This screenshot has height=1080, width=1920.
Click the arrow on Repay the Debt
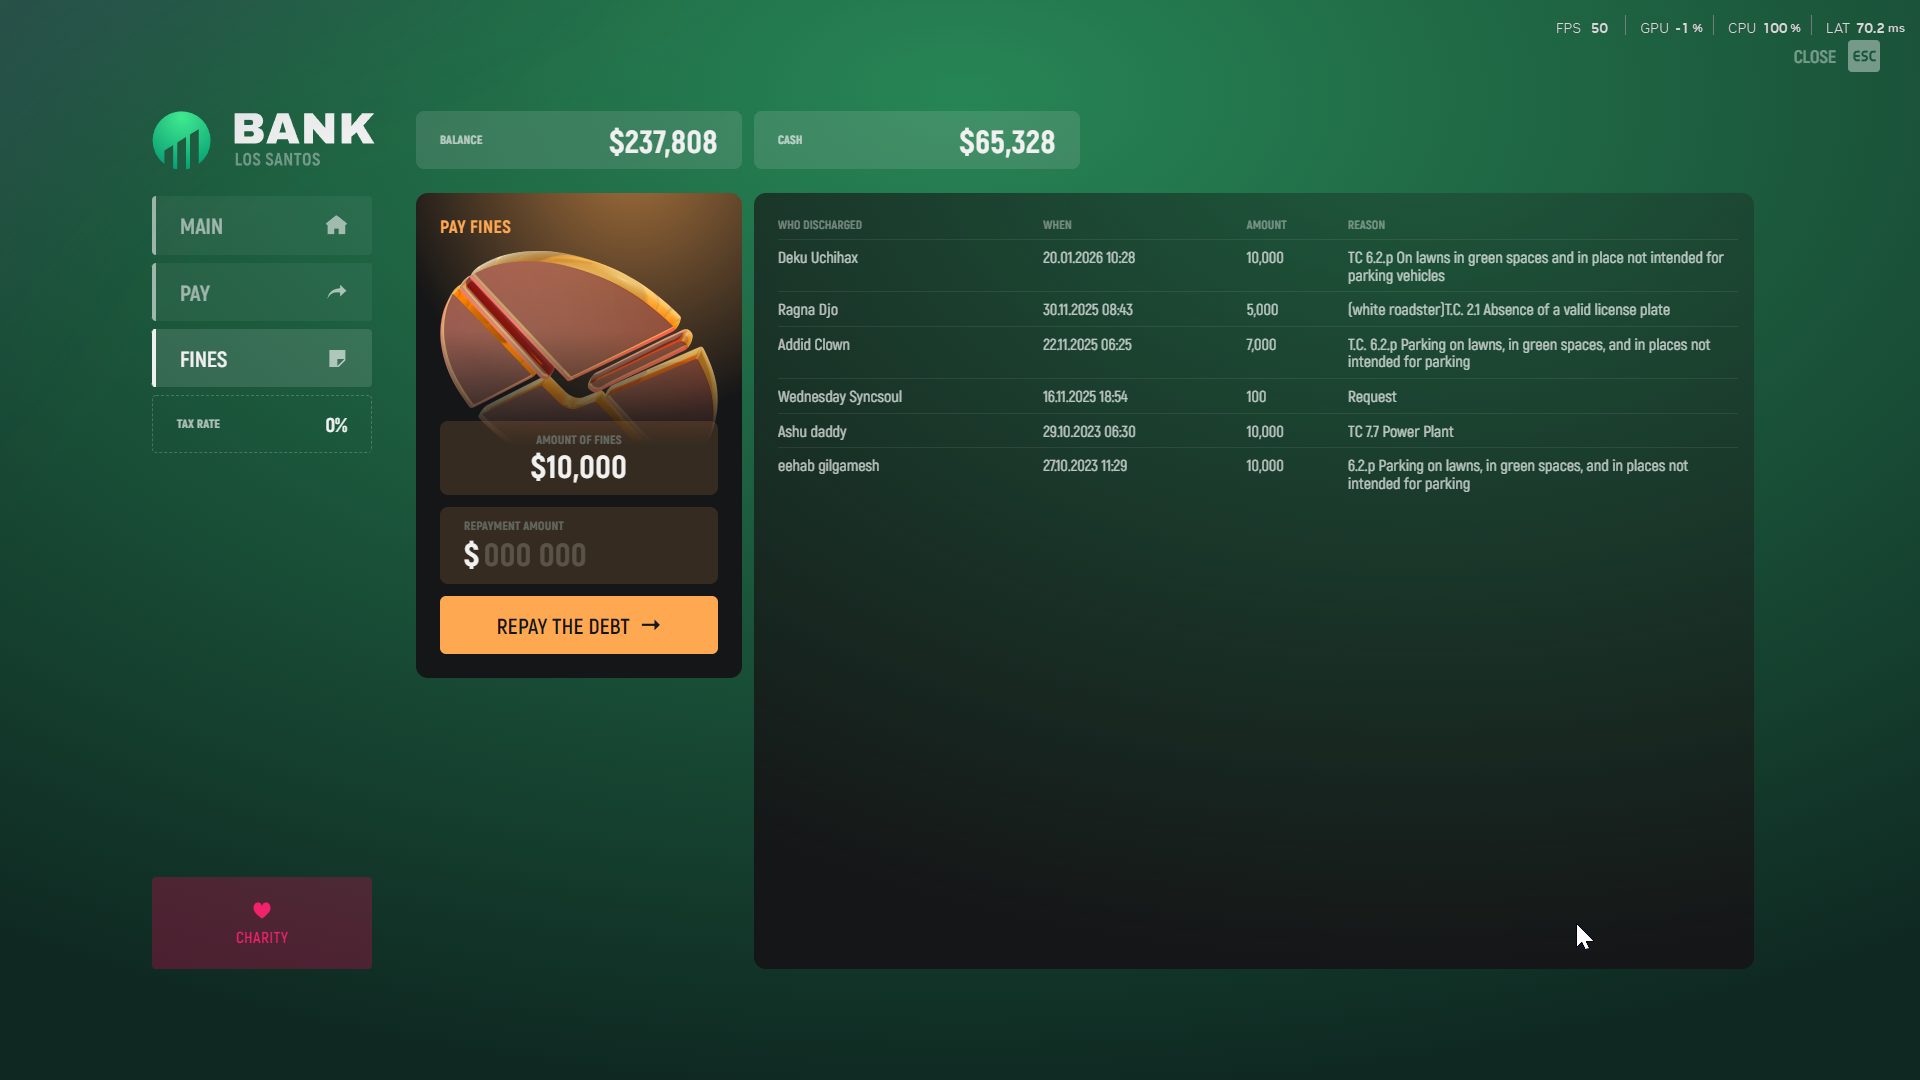click(651, 625)
